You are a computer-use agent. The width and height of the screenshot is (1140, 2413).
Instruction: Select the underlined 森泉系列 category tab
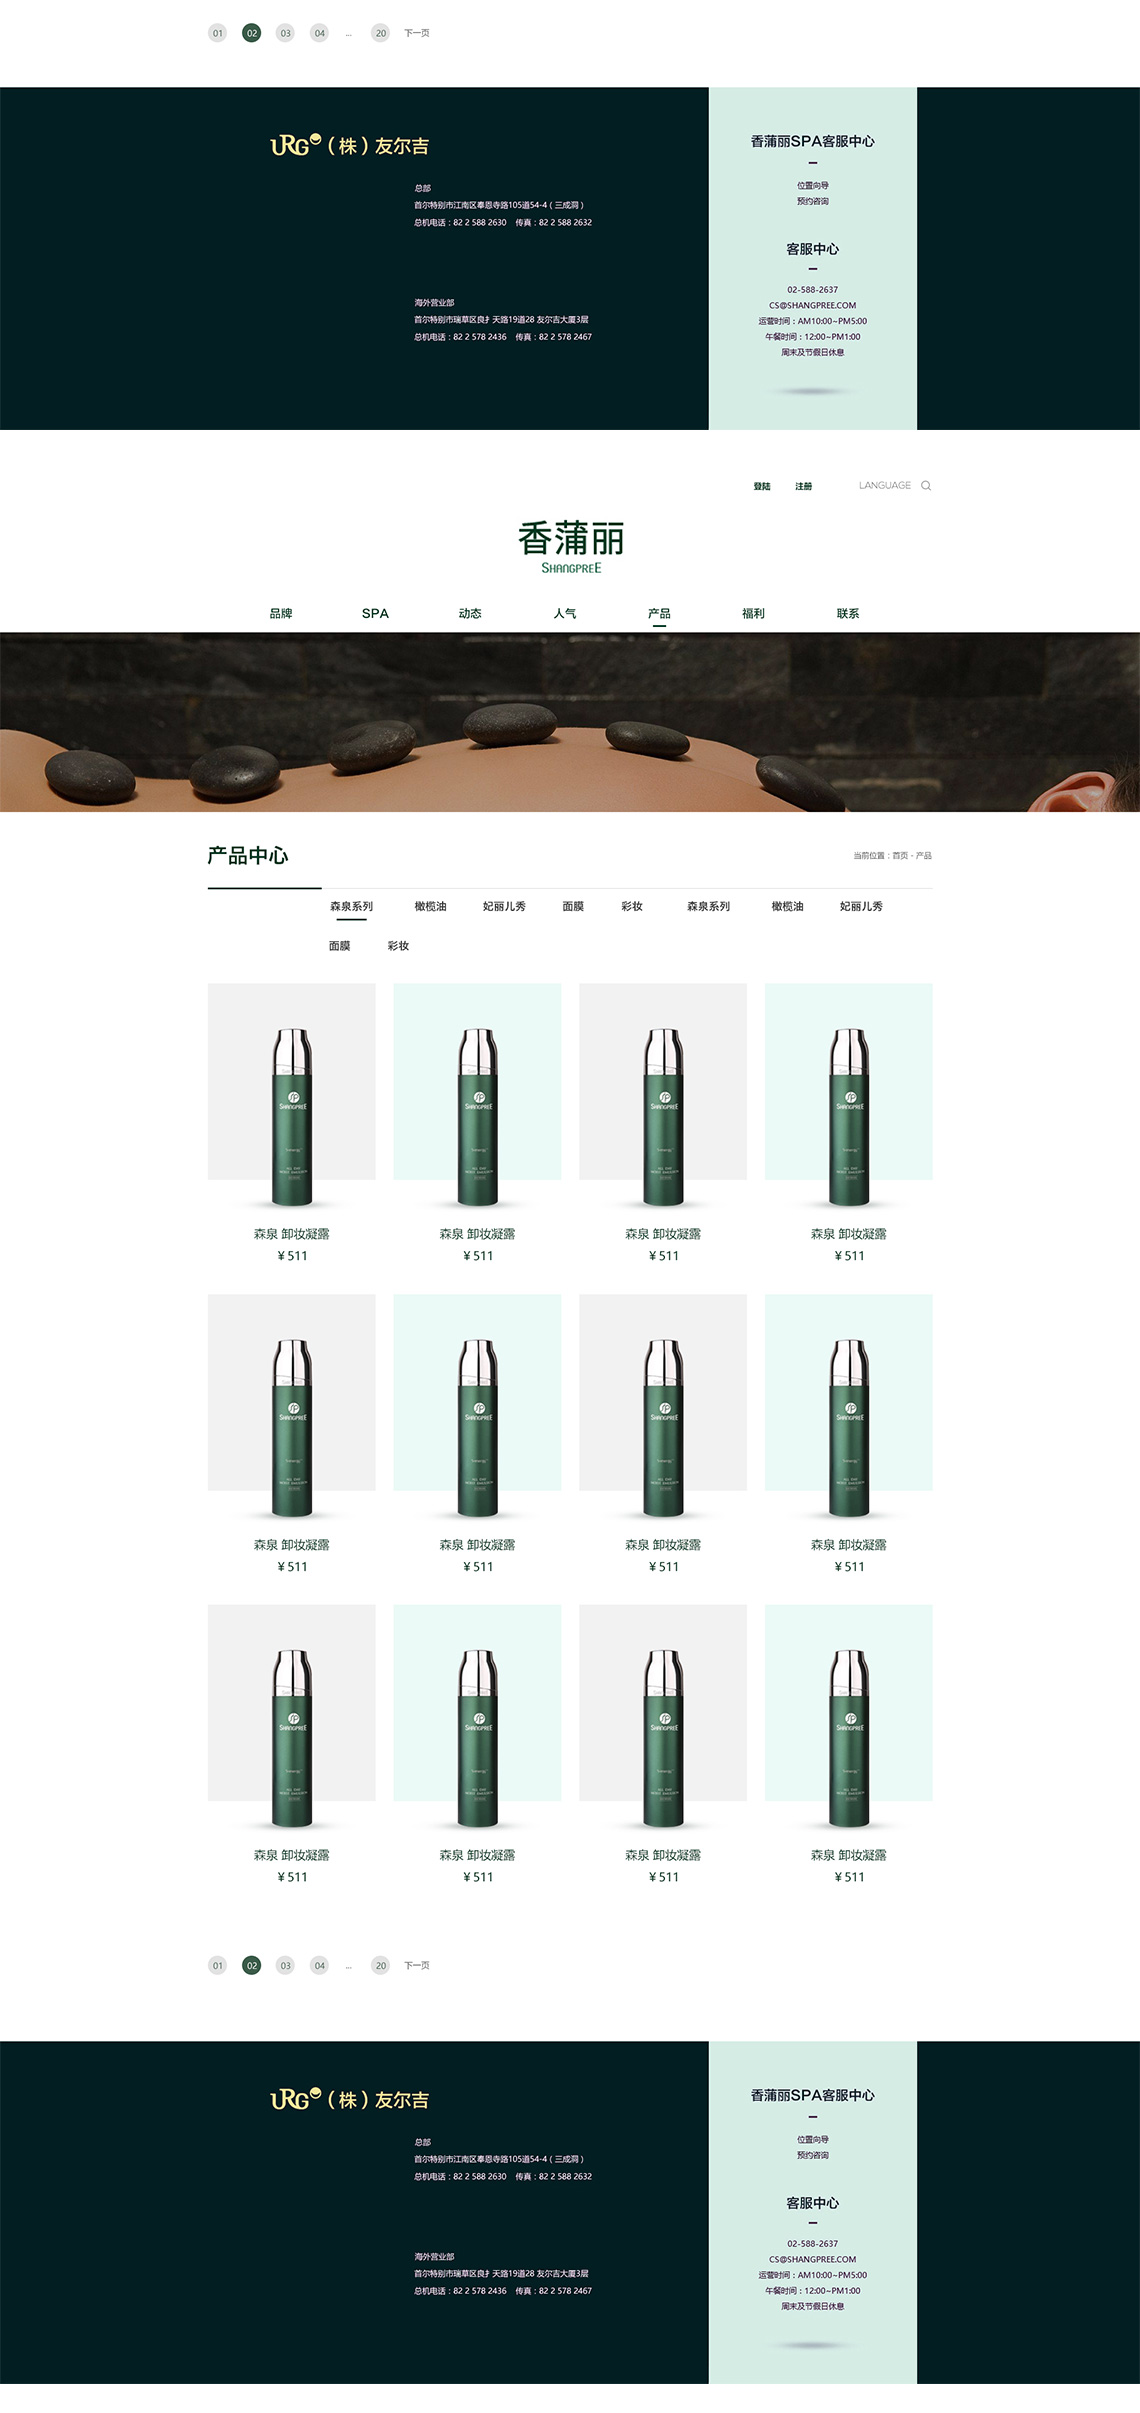pos(351,907)
